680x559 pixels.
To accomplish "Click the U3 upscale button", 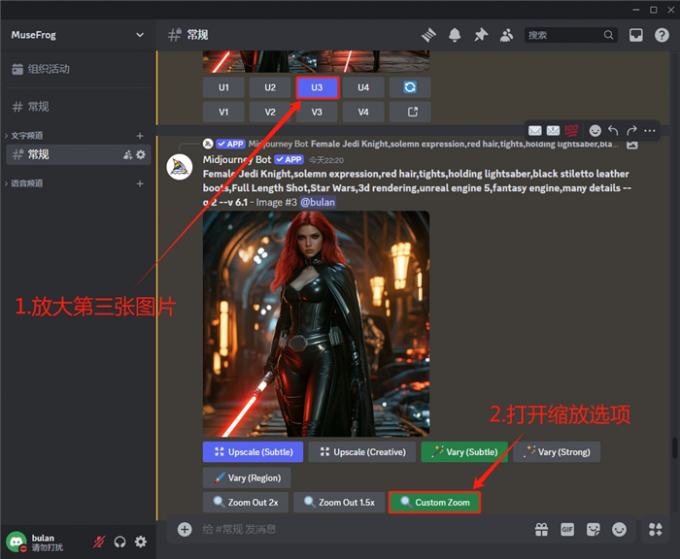I will coord(317,88).
